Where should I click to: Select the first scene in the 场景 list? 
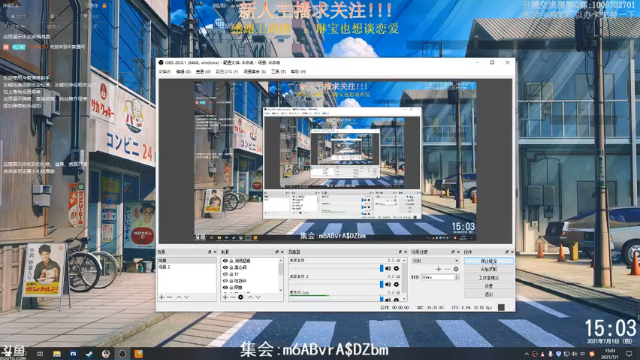coord(187,260)
